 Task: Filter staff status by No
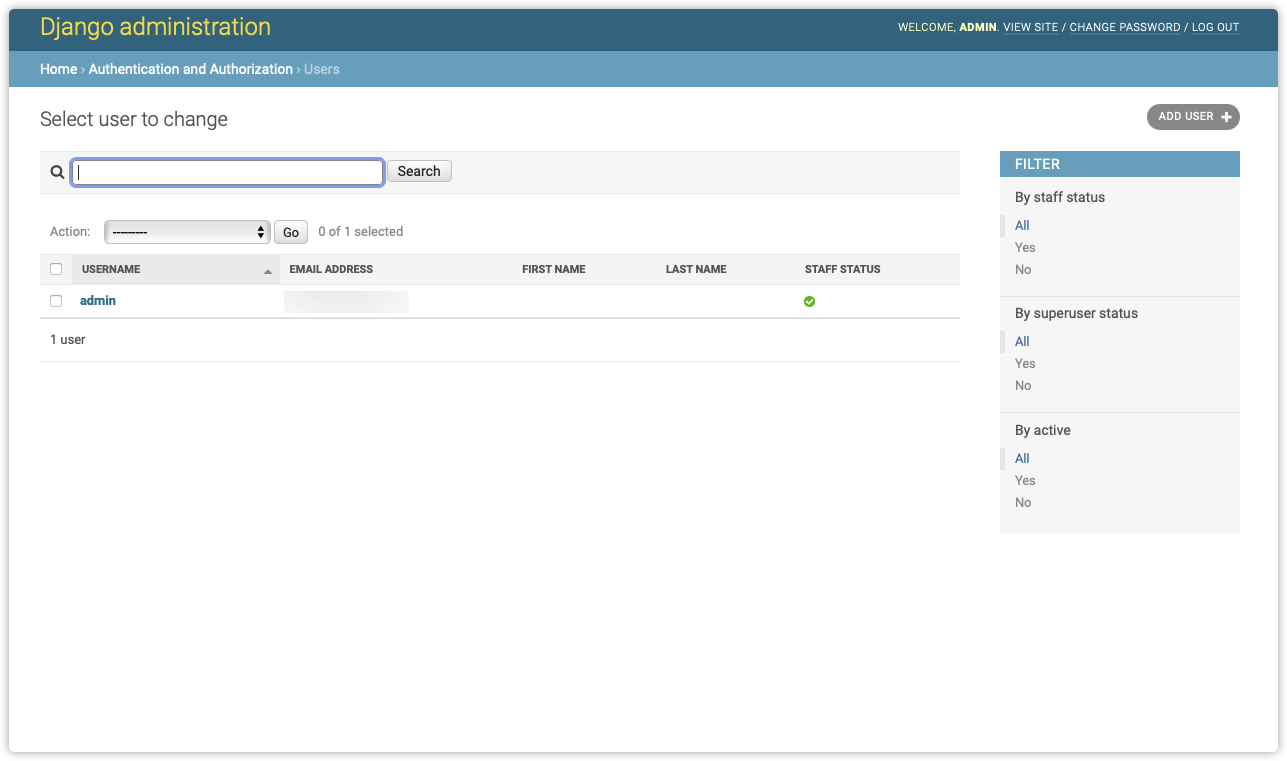(x=1023, y=270)
